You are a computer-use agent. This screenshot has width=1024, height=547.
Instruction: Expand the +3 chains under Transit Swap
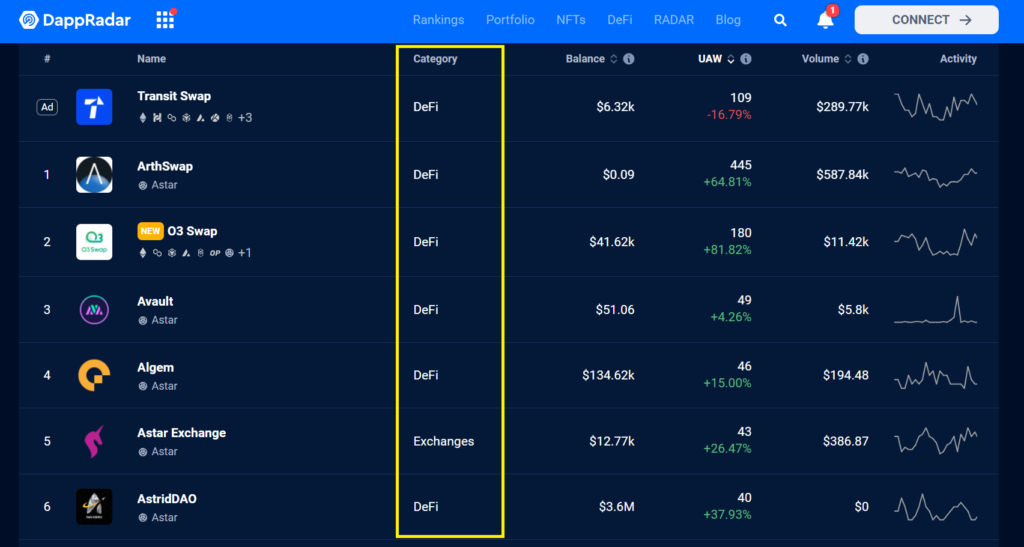click(245, 118)
